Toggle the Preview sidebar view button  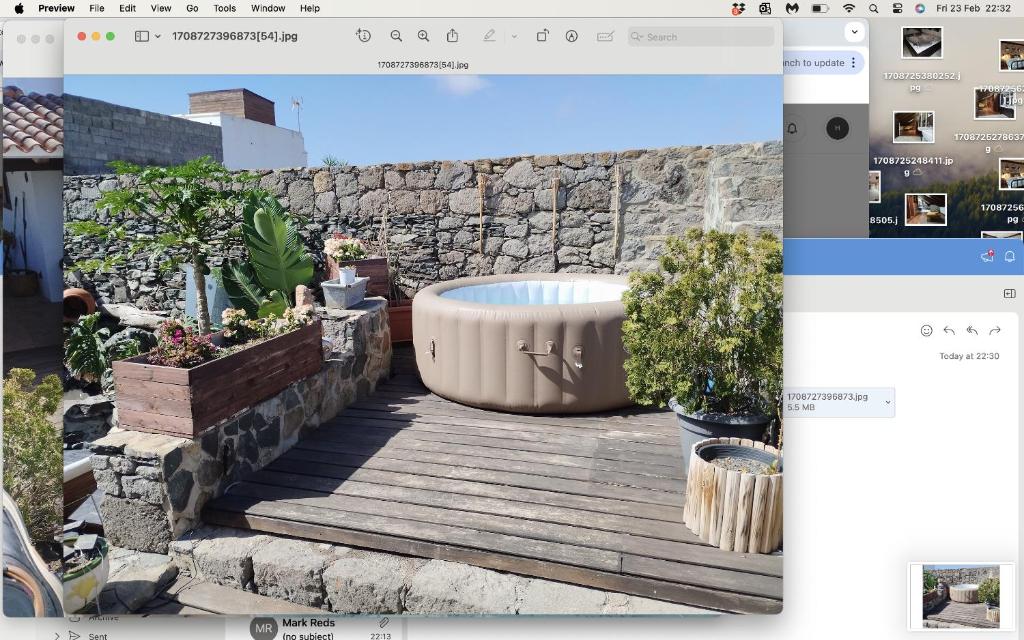[142, 37]
